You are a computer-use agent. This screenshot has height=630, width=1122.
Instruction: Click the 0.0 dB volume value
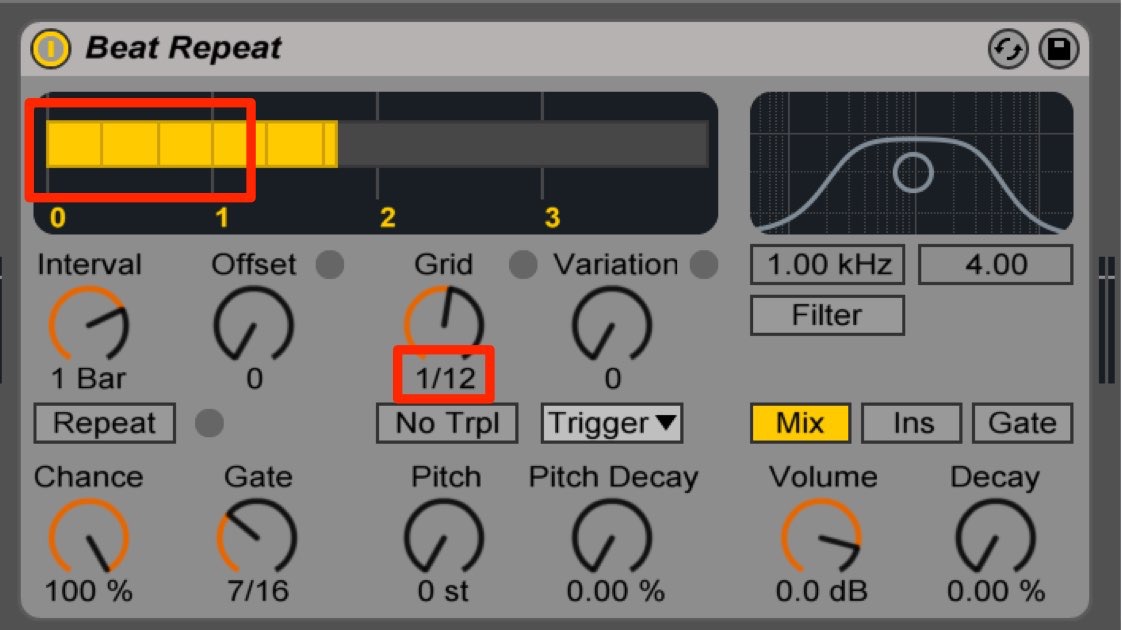click(x=821, y=591)
